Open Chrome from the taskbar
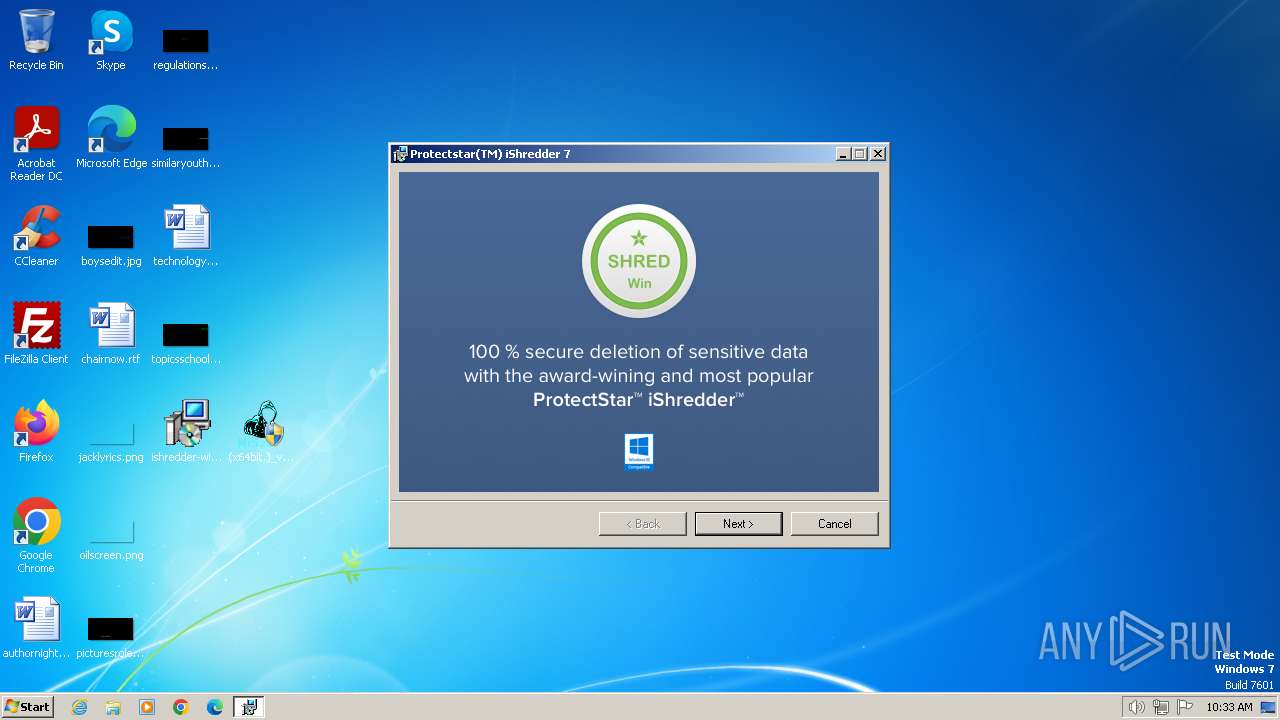This screenshot has height=720, width=1280. (181, 707)
